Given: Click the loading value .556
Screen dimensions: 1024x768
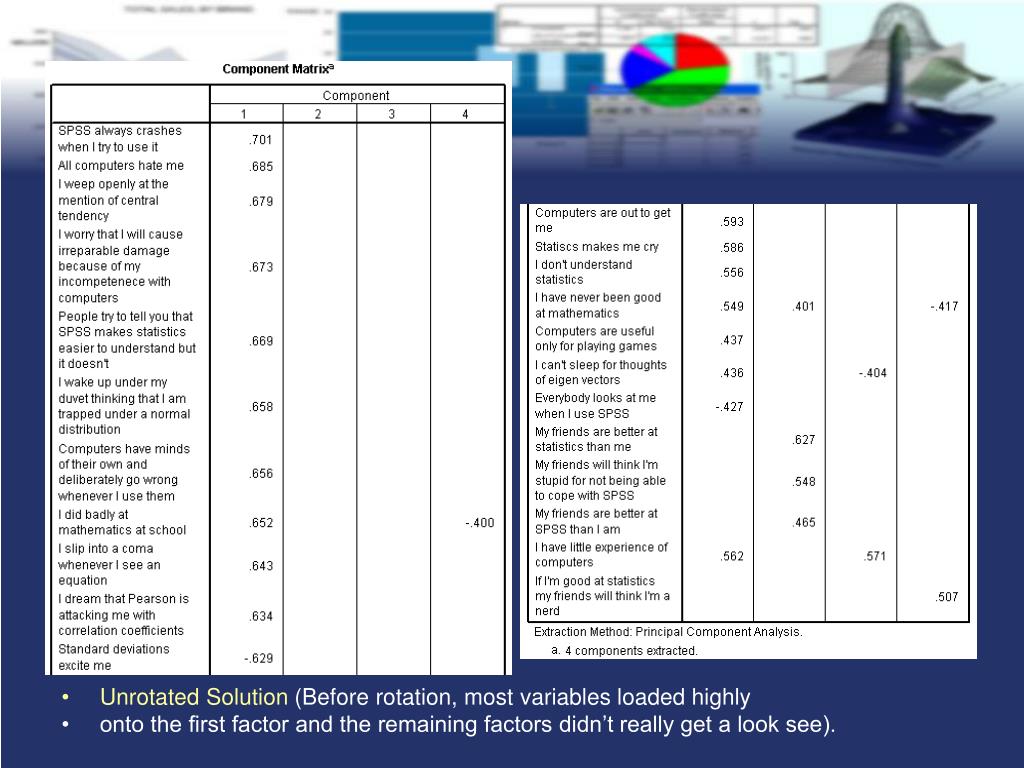Looking at the screenshot, I should pyautogui.click(x=732, y=272).
